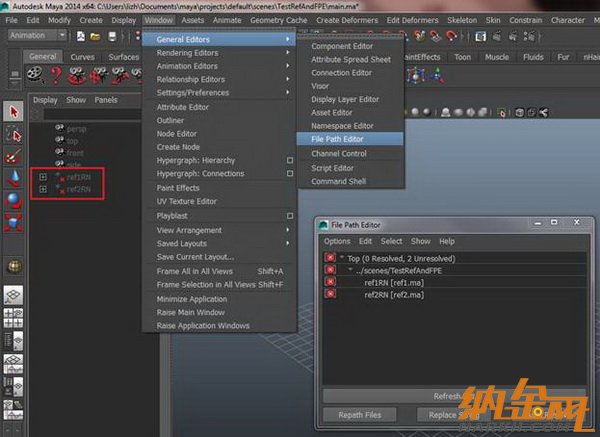Select the Scale tool cube icon
Image resolution: width=600 pixels, height=437 pixels.
point(13,223)
